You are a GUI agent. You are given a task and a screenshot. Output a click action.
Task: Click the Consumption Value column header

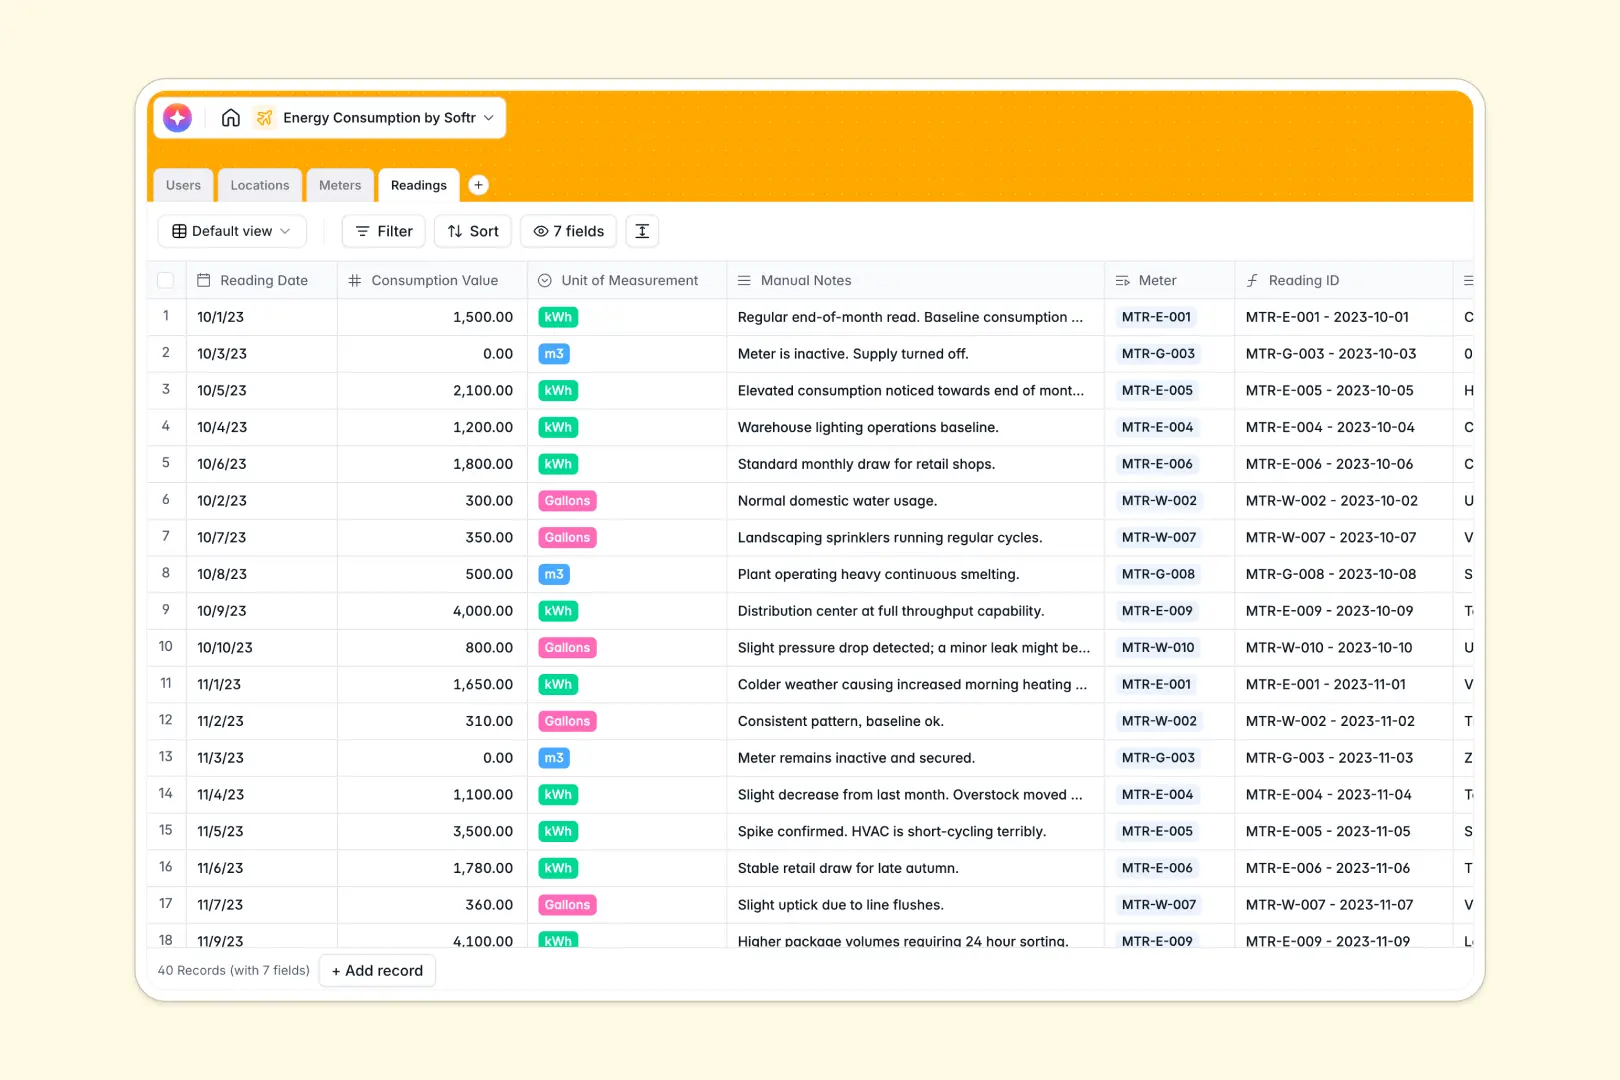pos(432,281)
